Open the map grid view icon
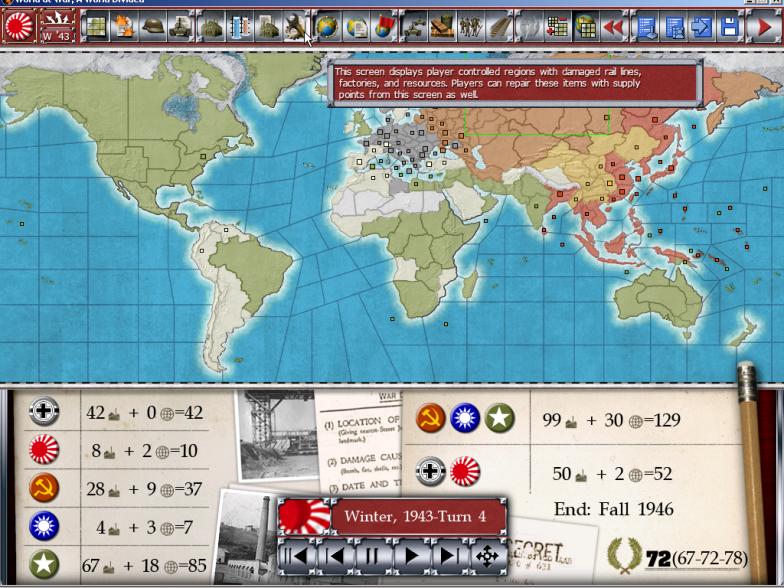Viewport: 784px width, 588px height. point(95,26)
